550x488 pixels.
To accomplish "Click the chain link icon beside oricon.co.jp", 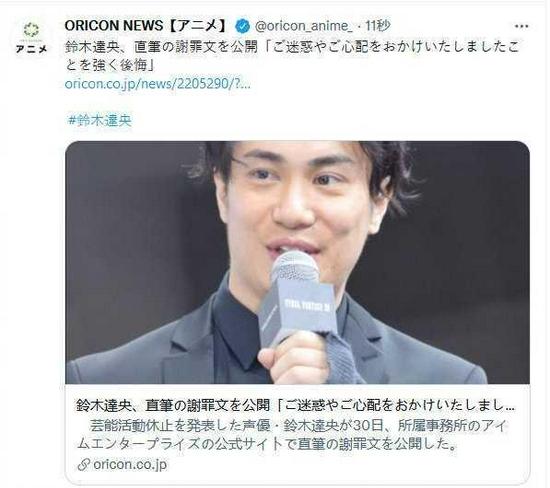I will coord(84,465).
